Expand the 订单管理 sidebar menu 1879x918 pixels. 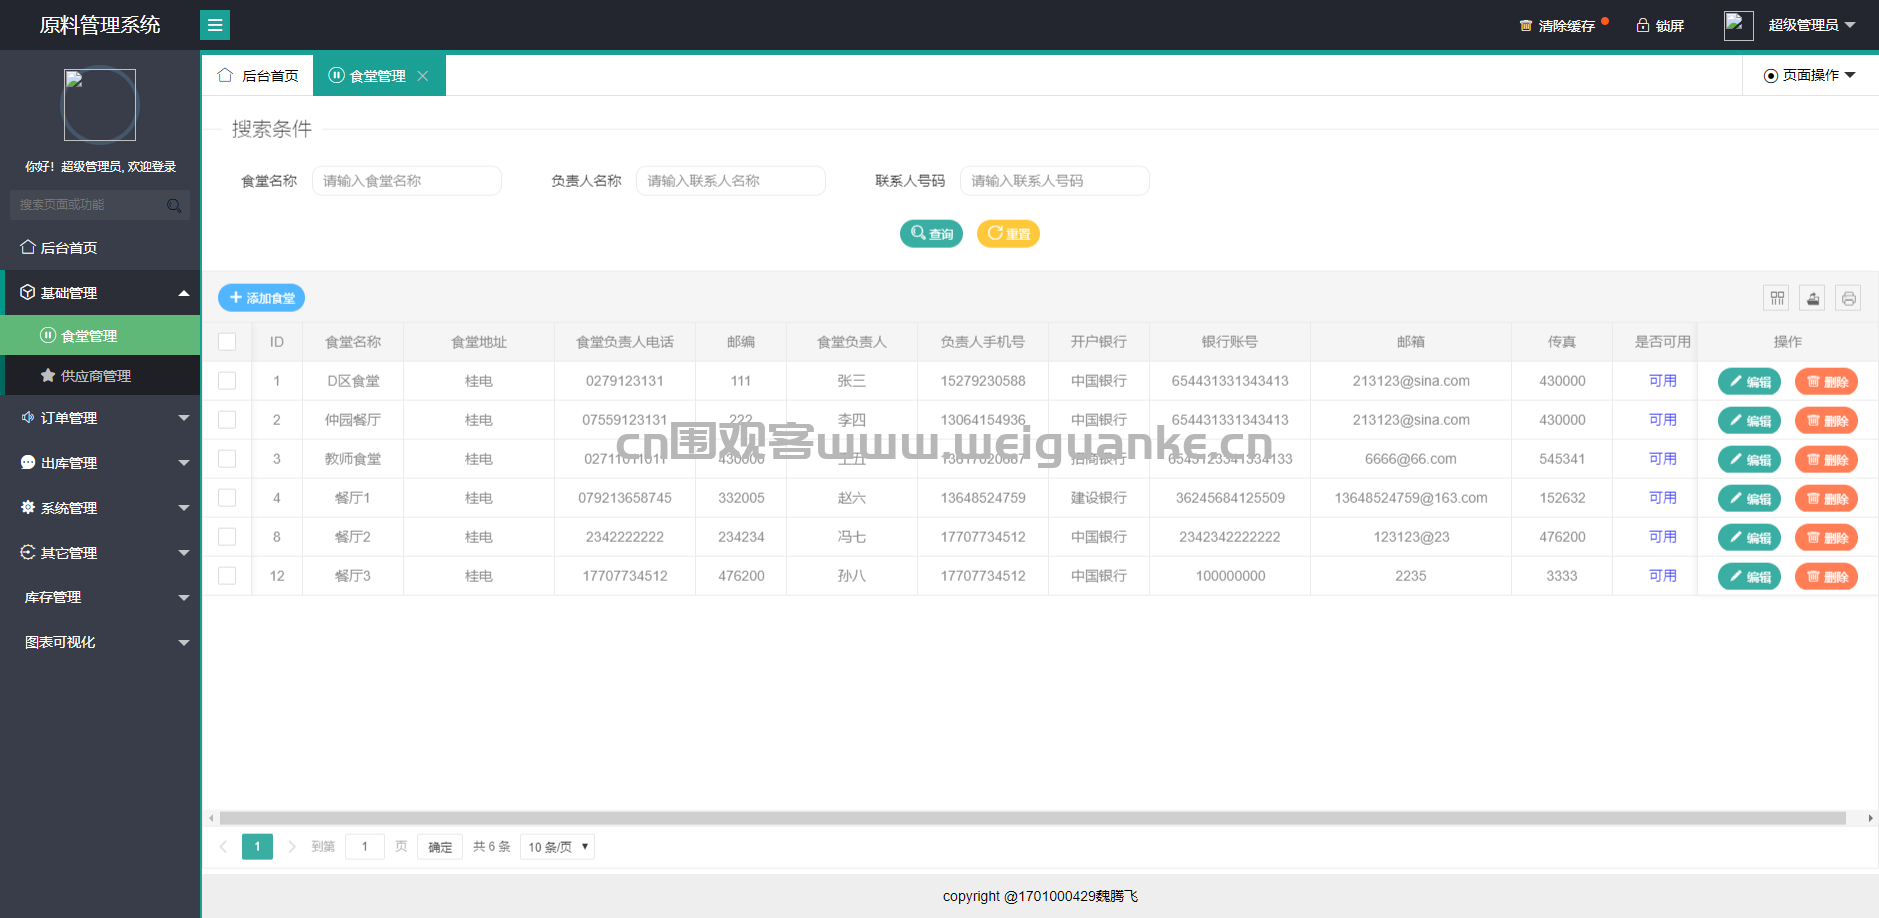(x=100, y=418)
